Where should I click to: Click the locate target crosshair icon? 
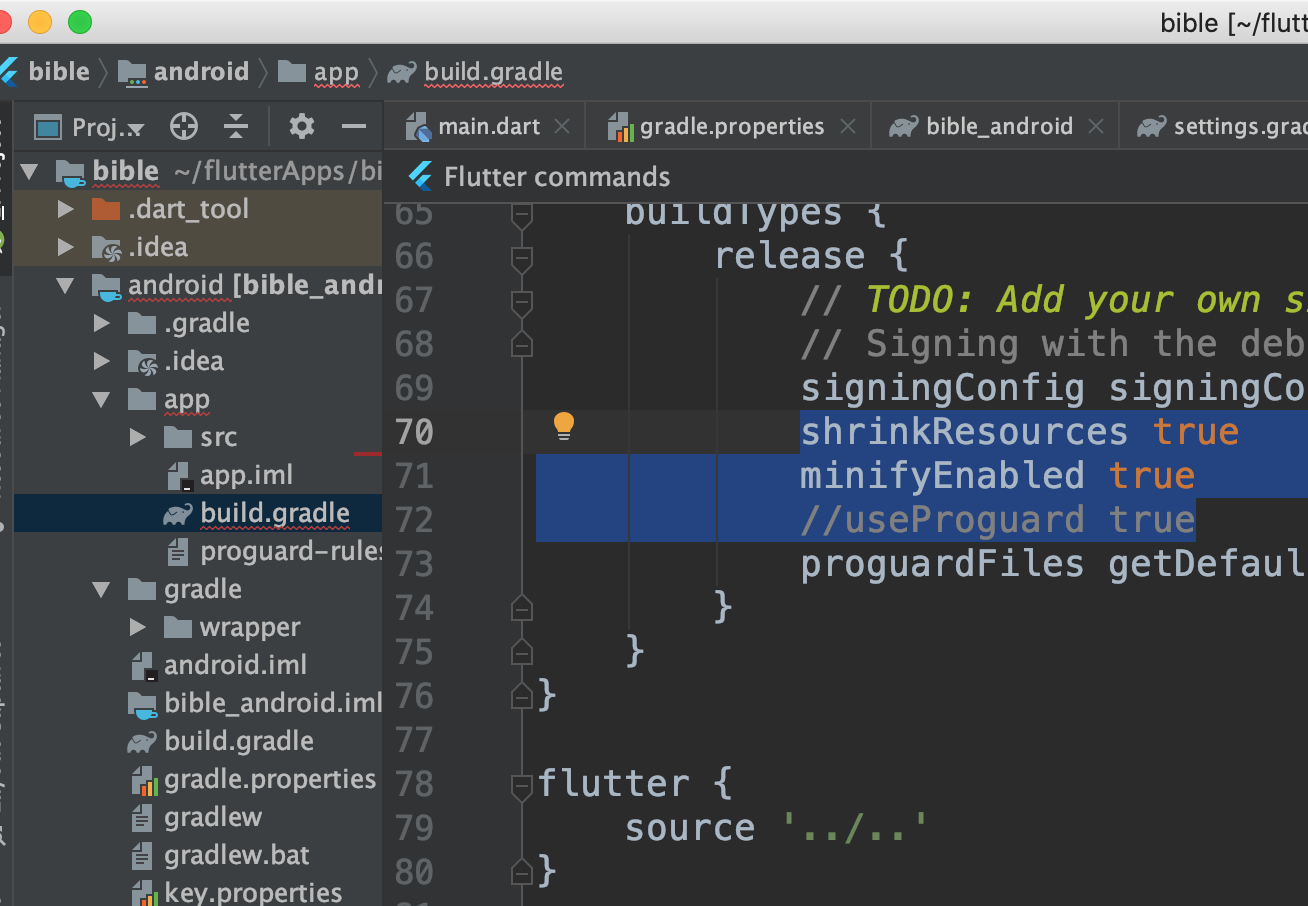pos(184,126)
